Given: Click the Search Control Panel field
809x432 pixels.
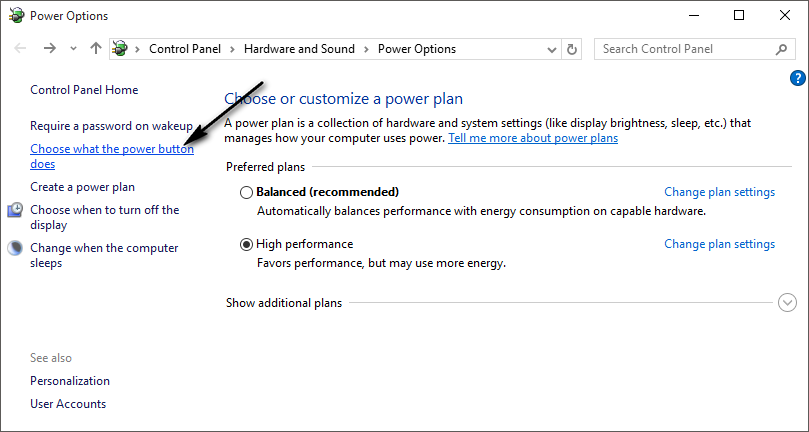Looking at the screenshot, I should coord(685,49).
